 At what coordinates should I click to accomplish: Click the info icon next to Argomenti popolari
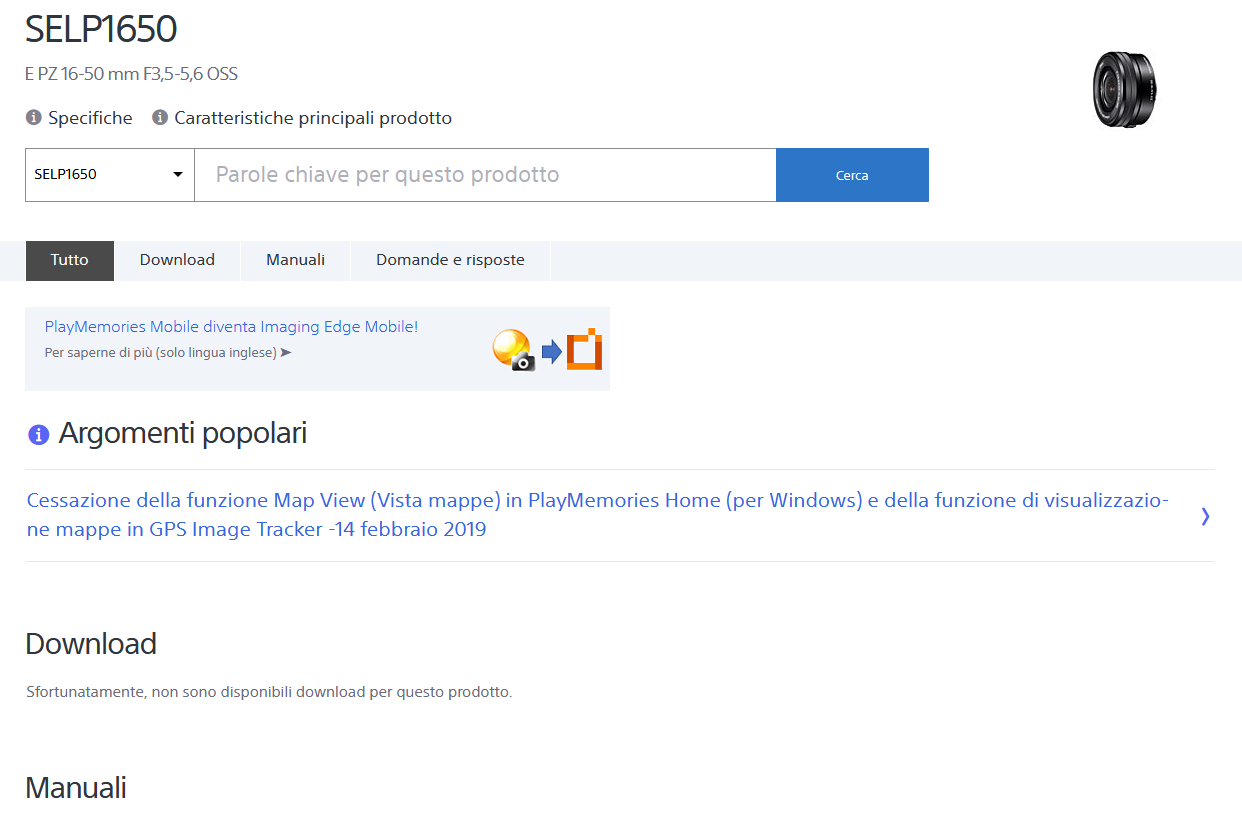(x=39, y=435)
